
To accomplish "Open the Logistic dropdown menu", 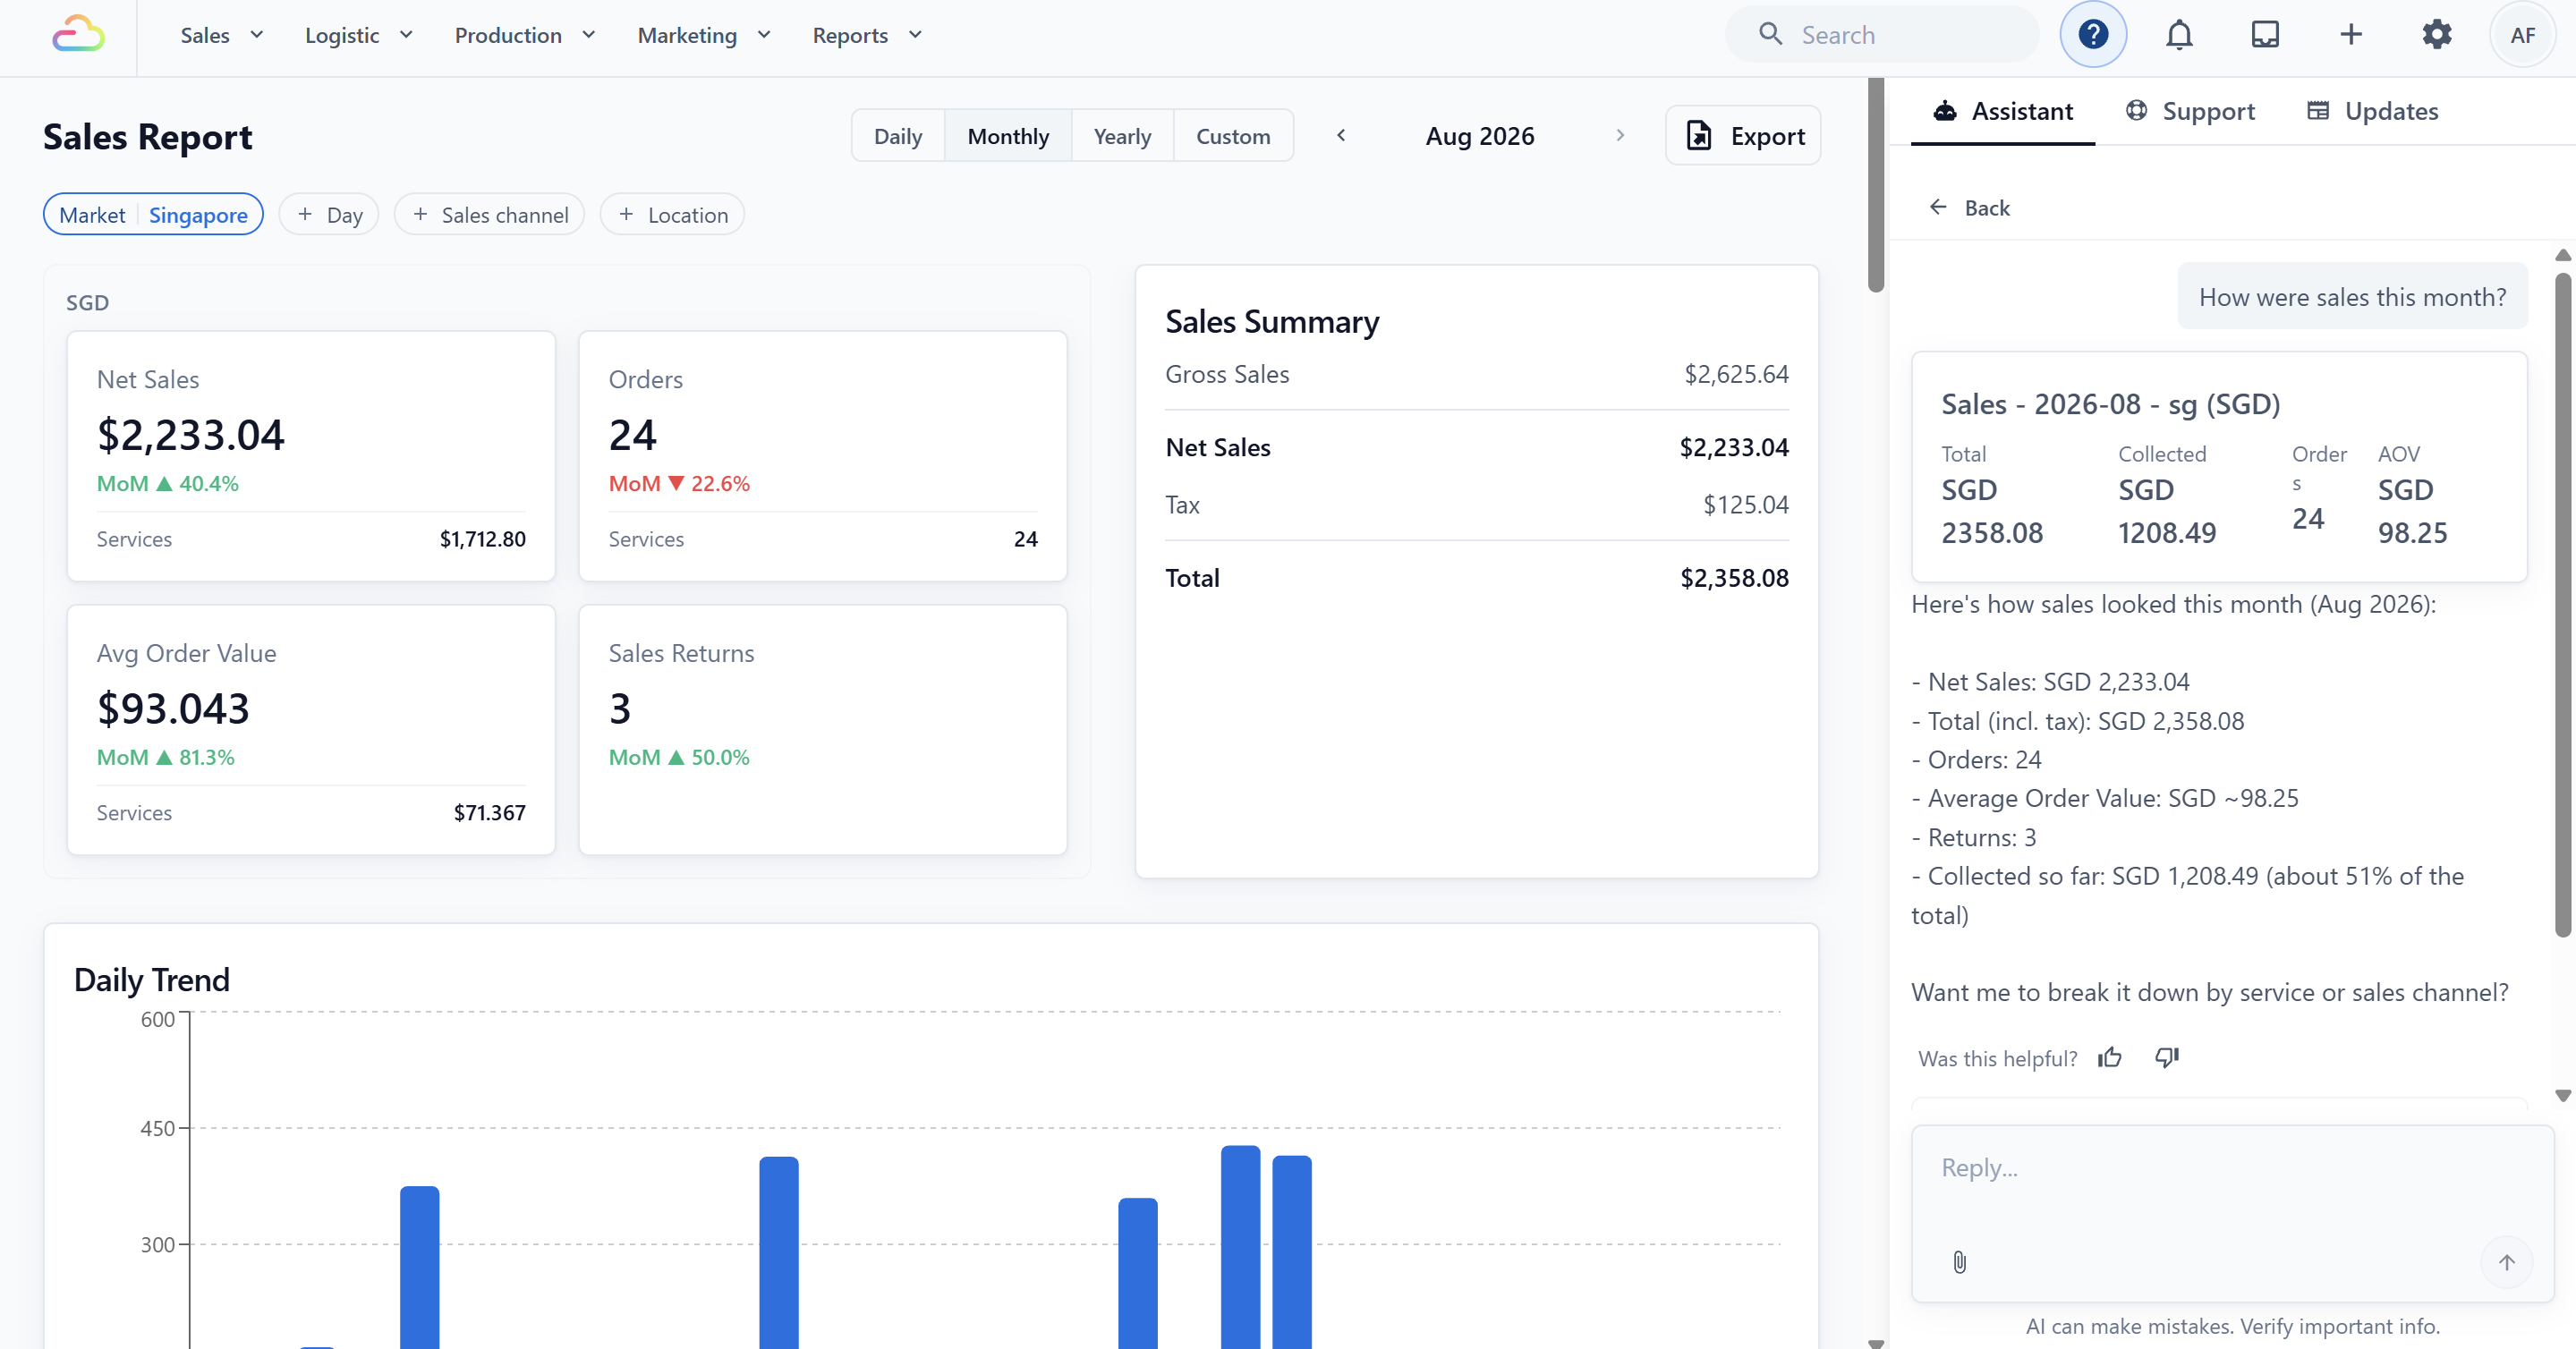I will click(359, 35).
